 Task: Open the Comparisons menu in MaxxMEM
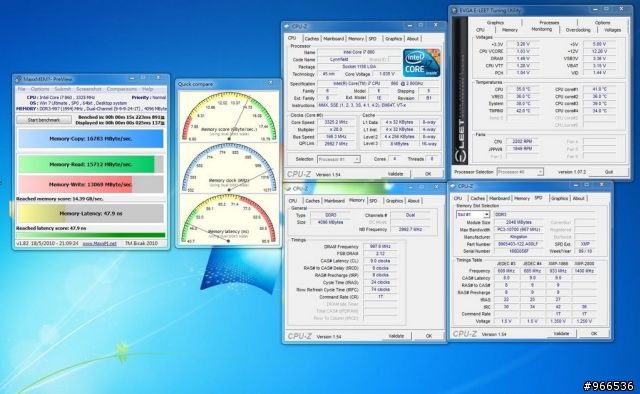(x=122, y=89)
